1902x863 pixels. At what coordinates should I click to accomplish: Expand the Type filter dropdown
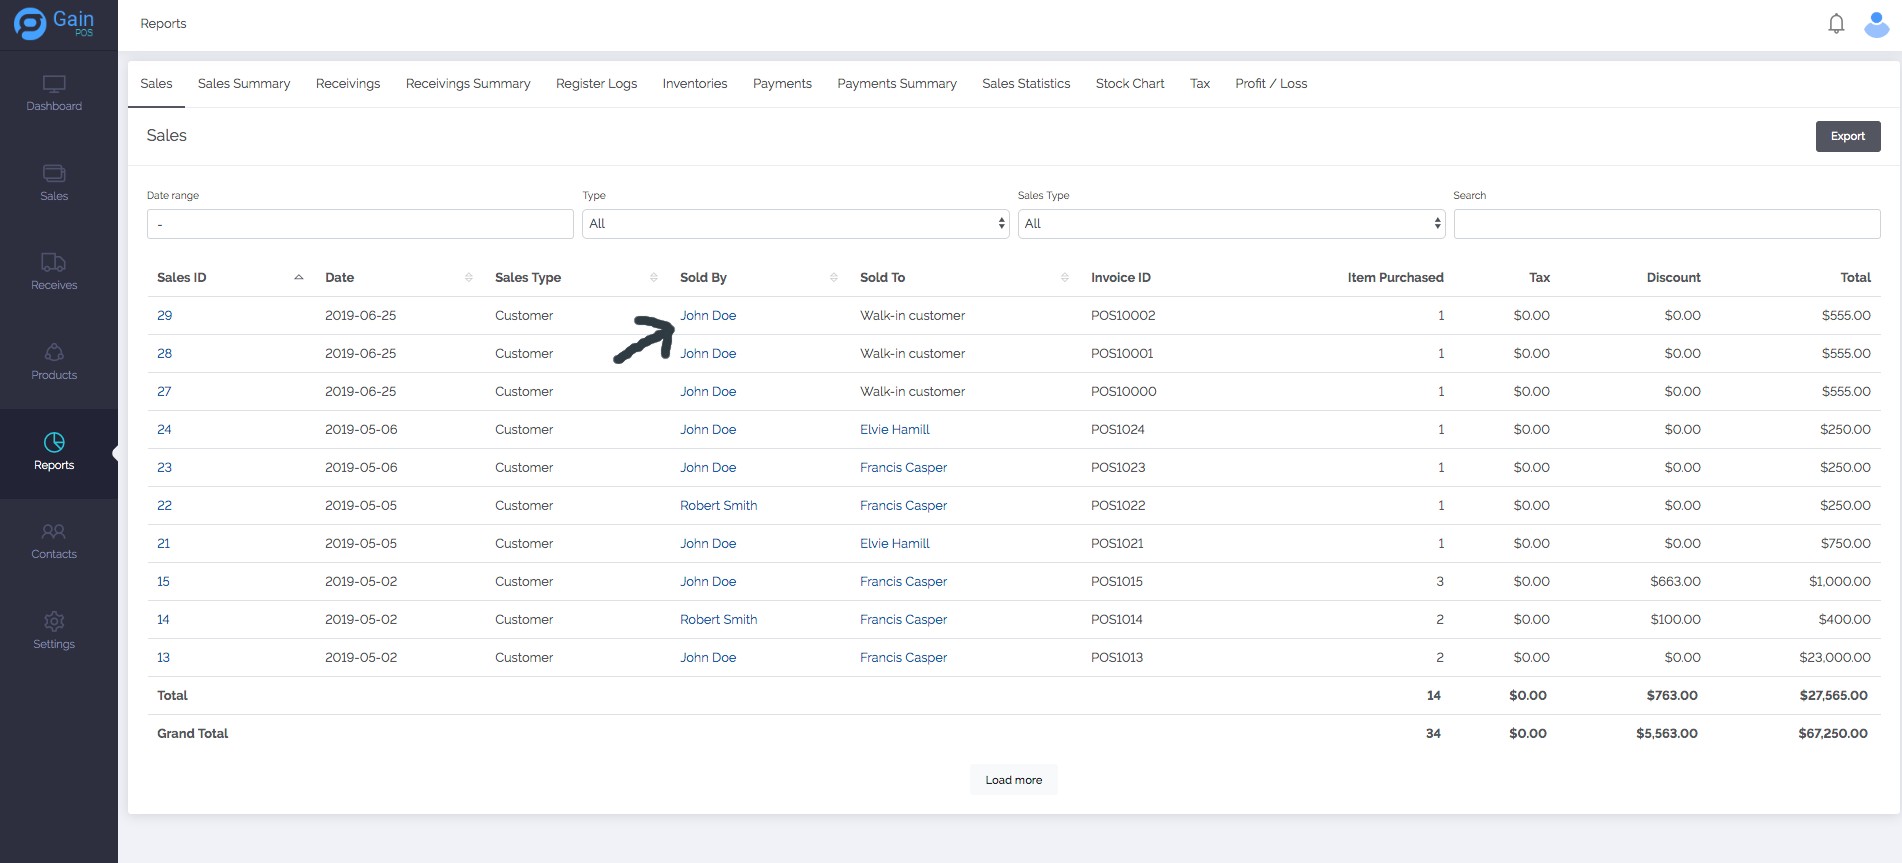tap(795, 224)
